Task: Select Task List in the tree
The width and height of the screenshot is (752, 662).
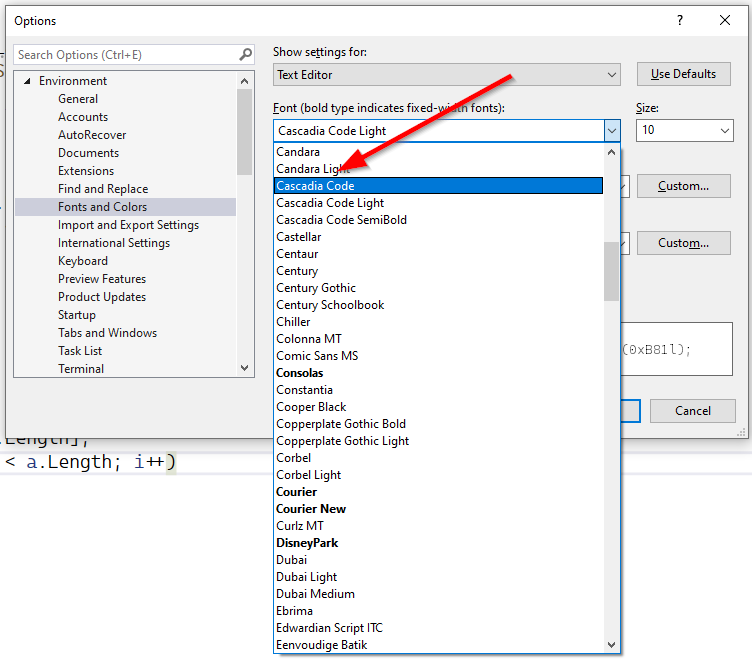Action: point(80,351)
